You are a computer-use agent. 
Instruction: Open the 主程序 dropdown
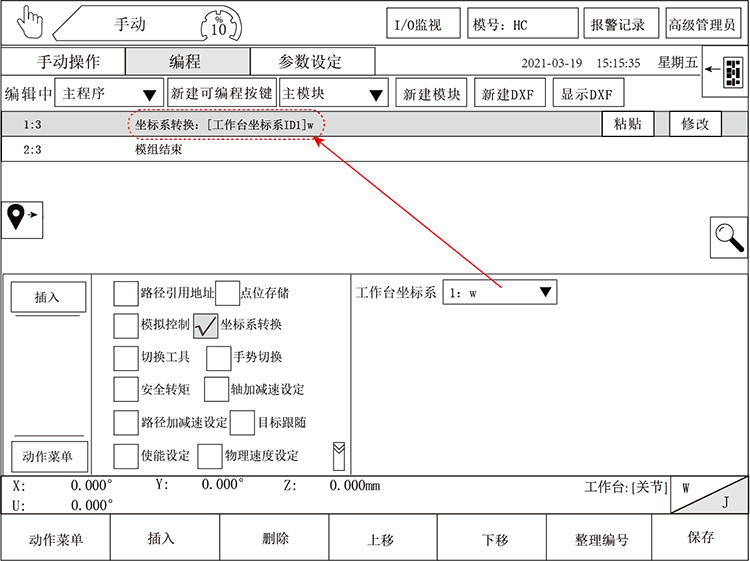tap(110, 95)
